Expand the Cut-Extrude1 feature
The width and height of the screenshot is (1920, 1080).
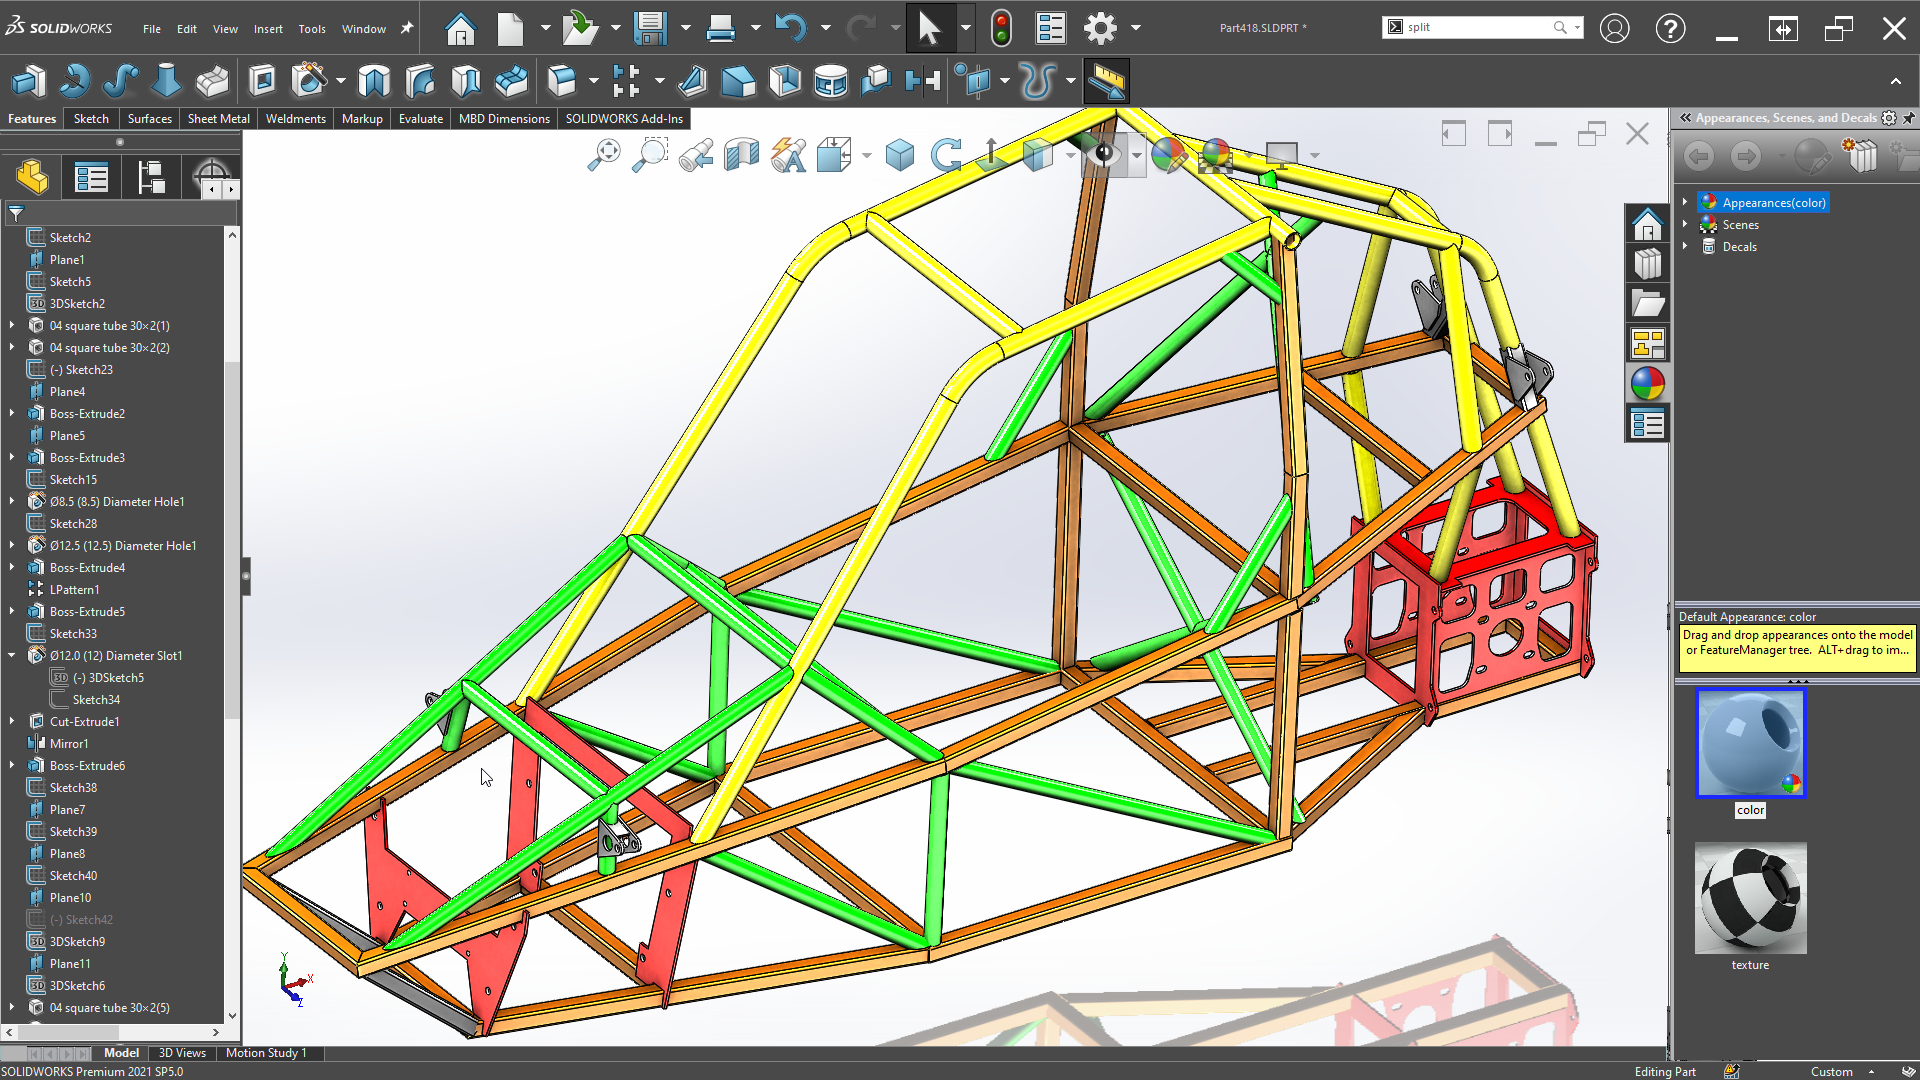(12, 721)
